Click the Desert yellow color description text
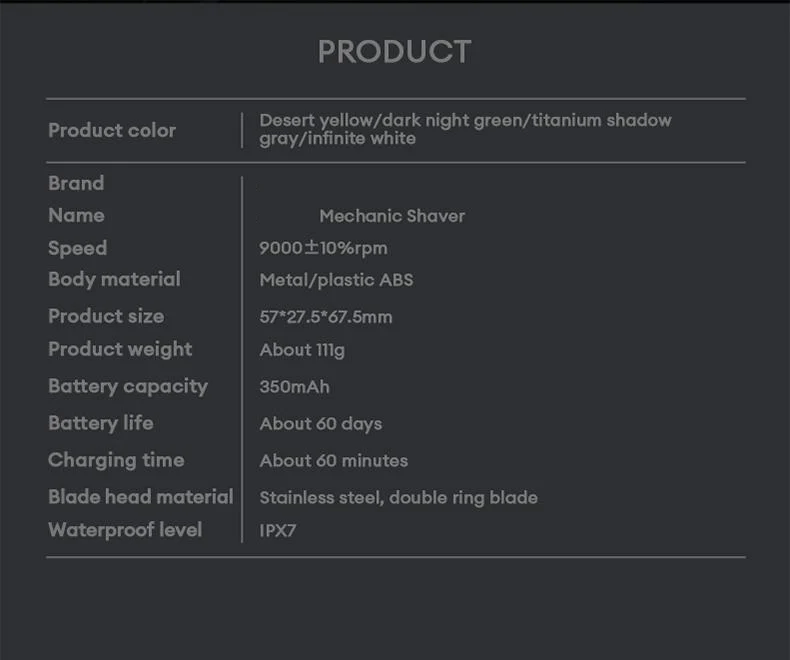 pos(465,129)
